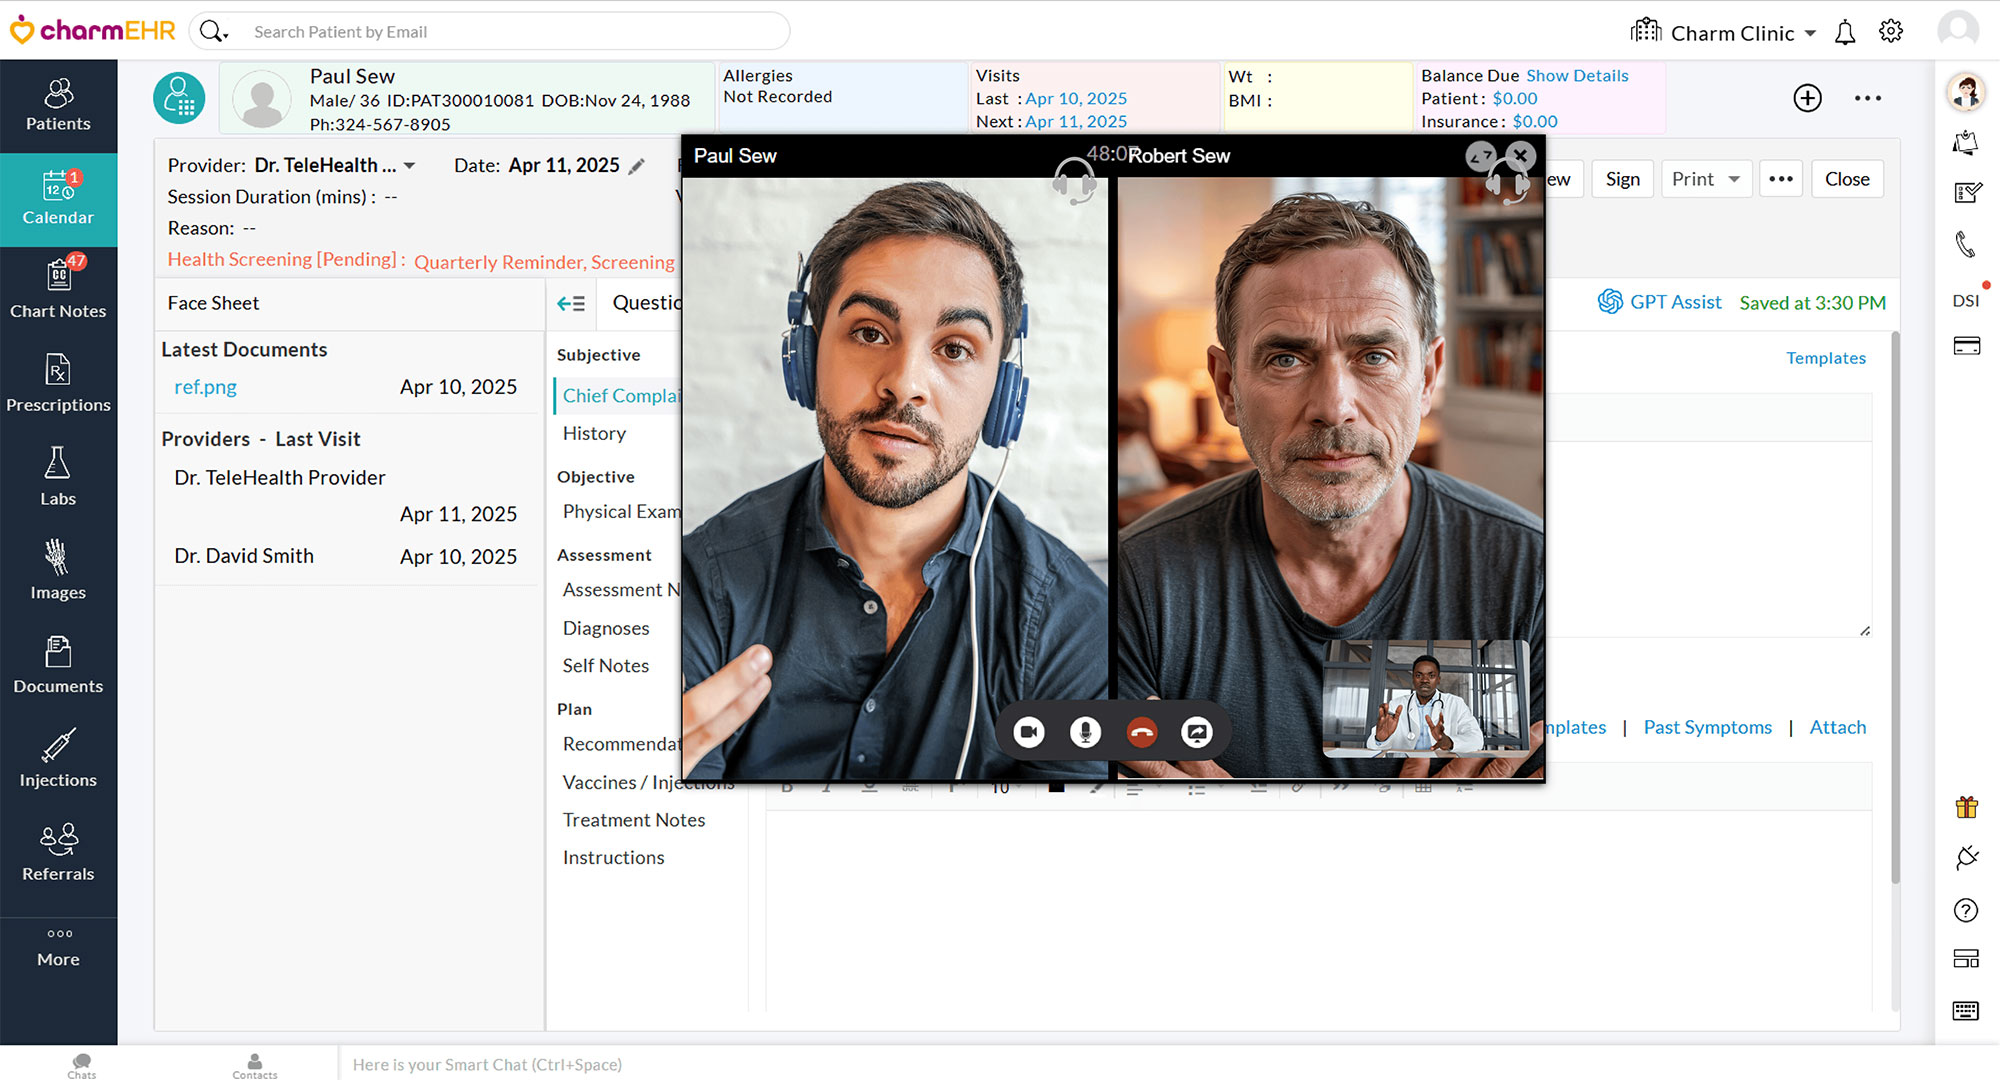Toggle the video camera in call
Image resolution: width=2000 pixels, height=1080 pixels.
point(1029,733)
